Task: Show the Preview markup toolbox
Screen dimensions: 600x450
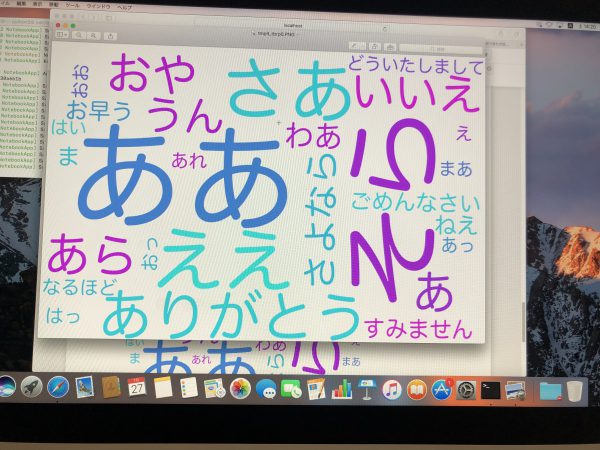Action: (390, 47)
